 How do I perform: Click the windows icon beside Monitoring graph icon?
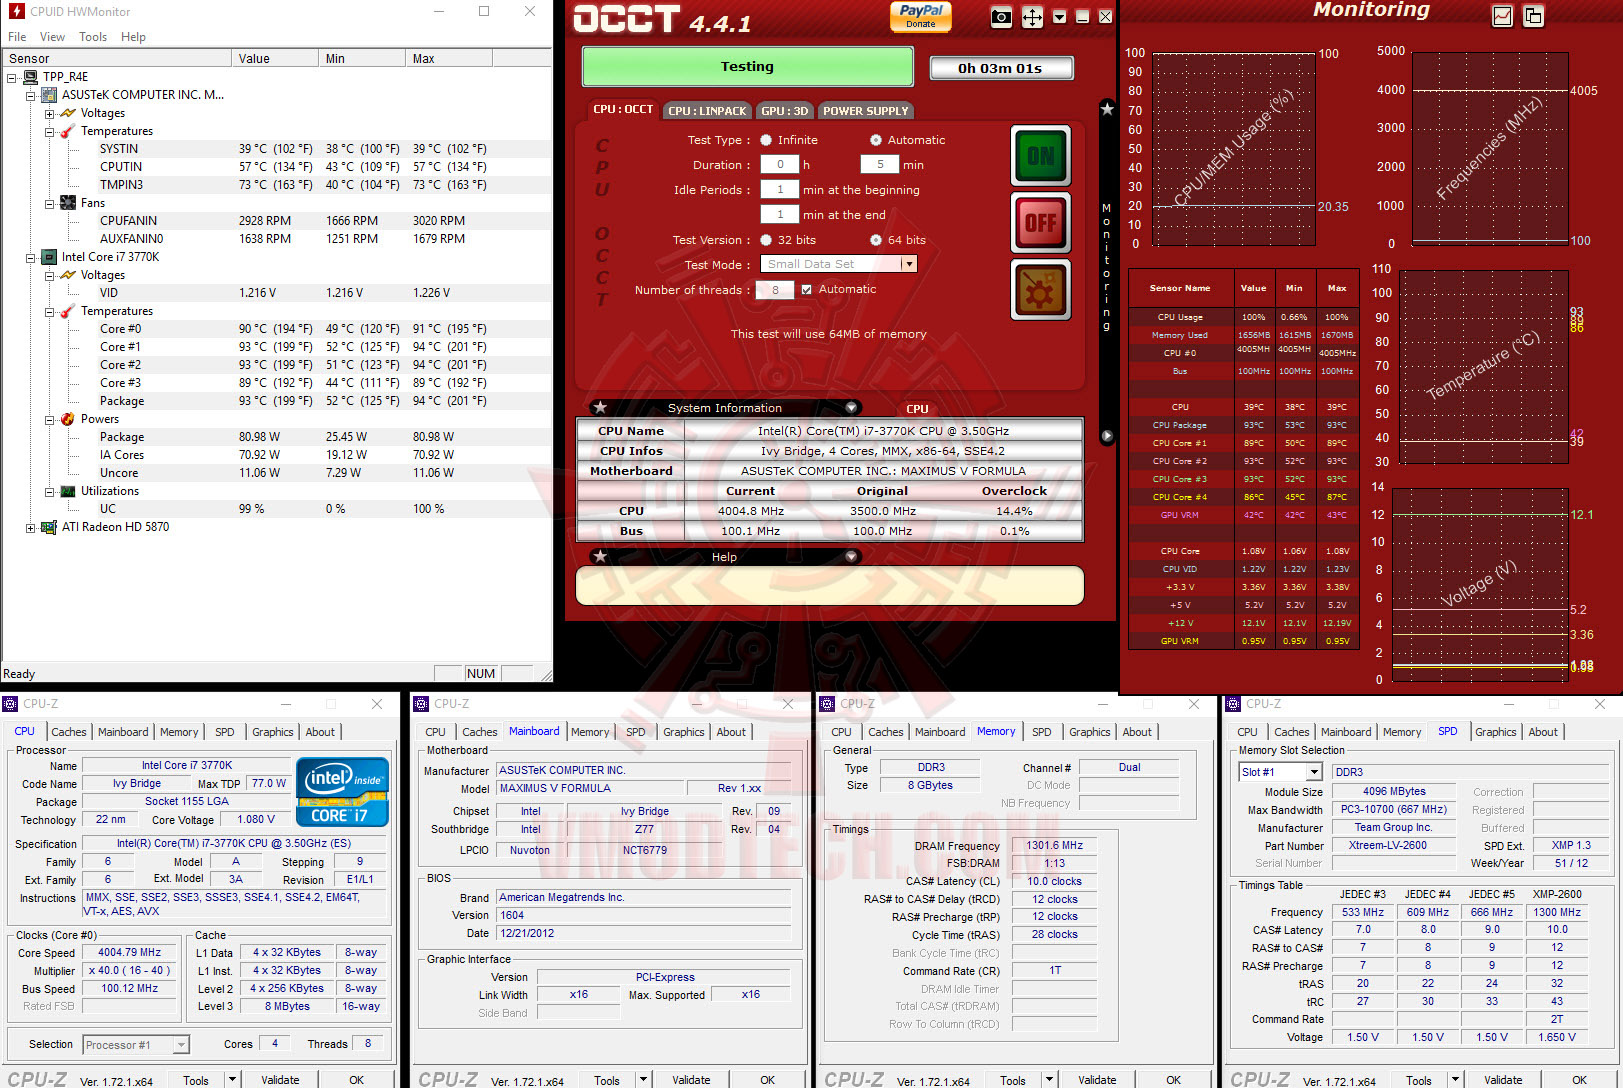[1533, 16]
